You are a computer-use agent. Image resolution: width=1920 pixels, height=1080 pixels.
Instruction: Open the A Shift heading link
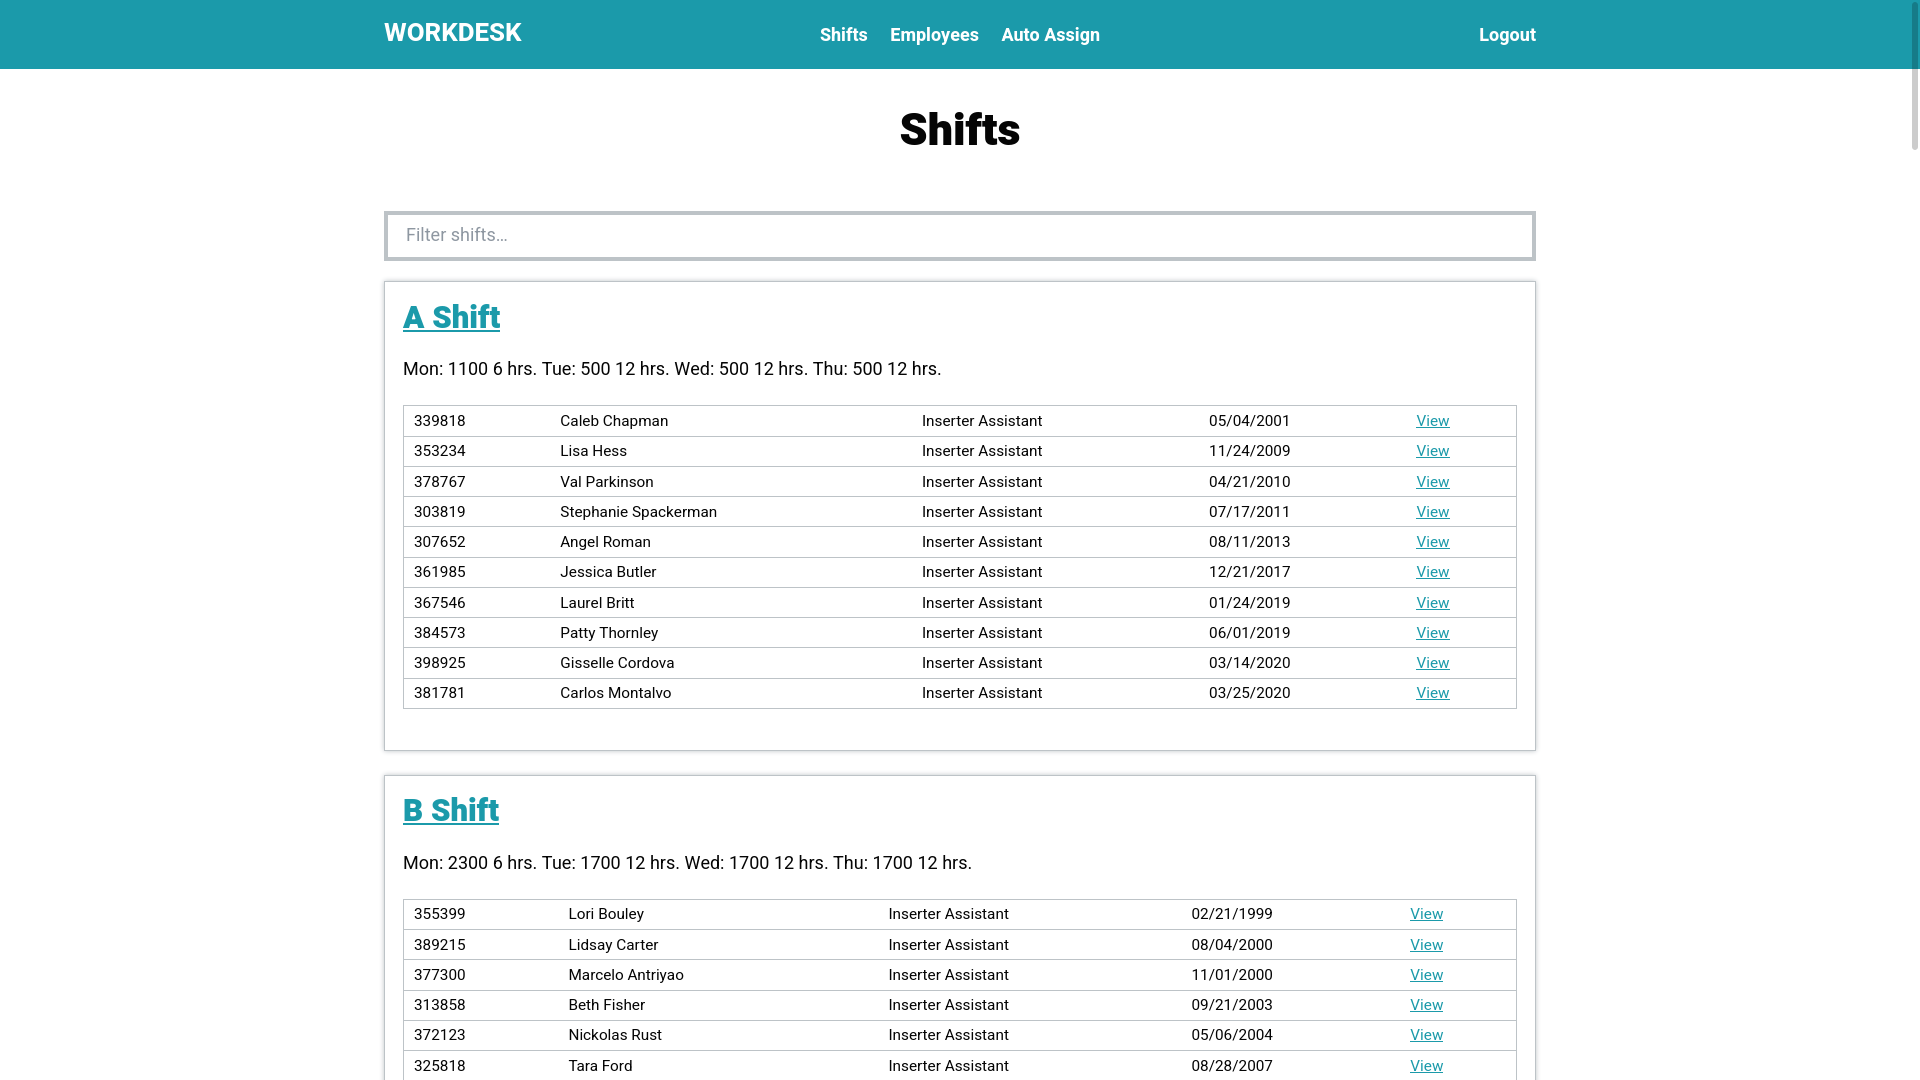[x=451, y=318]
